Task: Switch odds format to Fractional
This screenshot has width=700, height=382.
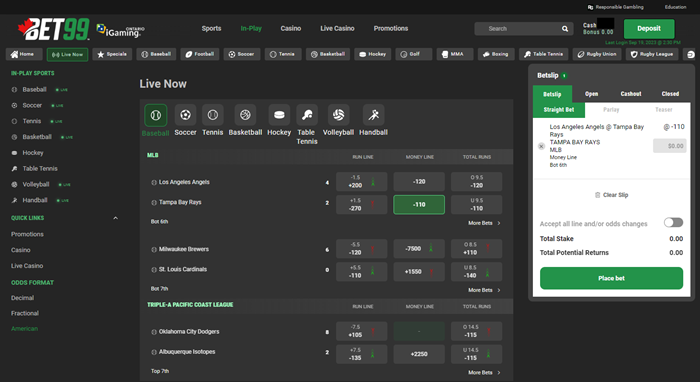Action: click(x=25, y=313)
